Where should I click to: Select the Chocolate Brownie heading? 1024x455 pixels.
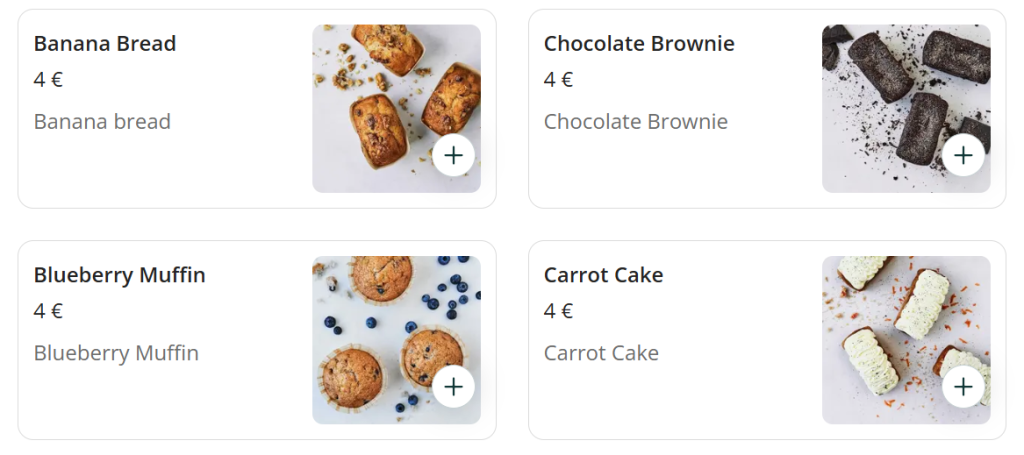639,44
